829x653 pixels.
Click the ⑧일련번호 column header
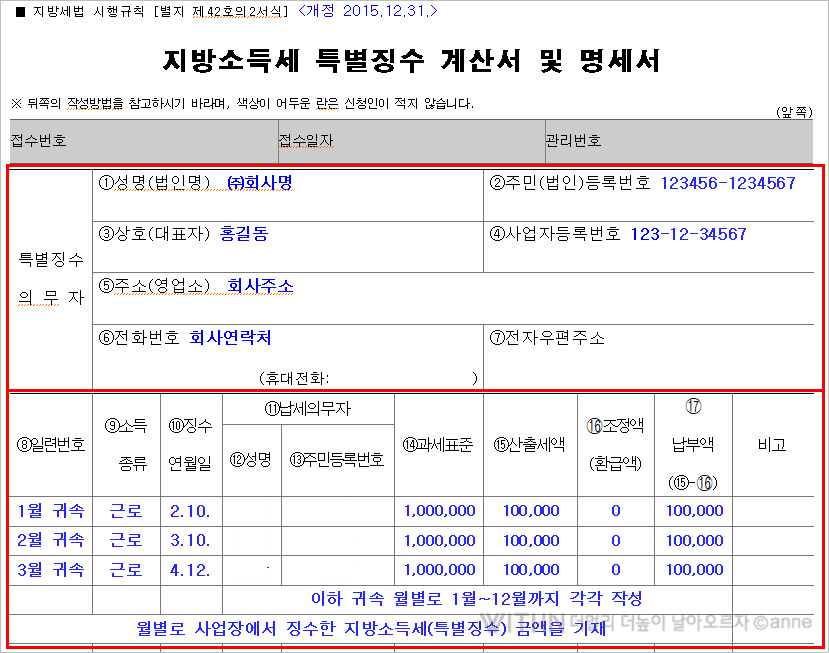pos(51,445)
